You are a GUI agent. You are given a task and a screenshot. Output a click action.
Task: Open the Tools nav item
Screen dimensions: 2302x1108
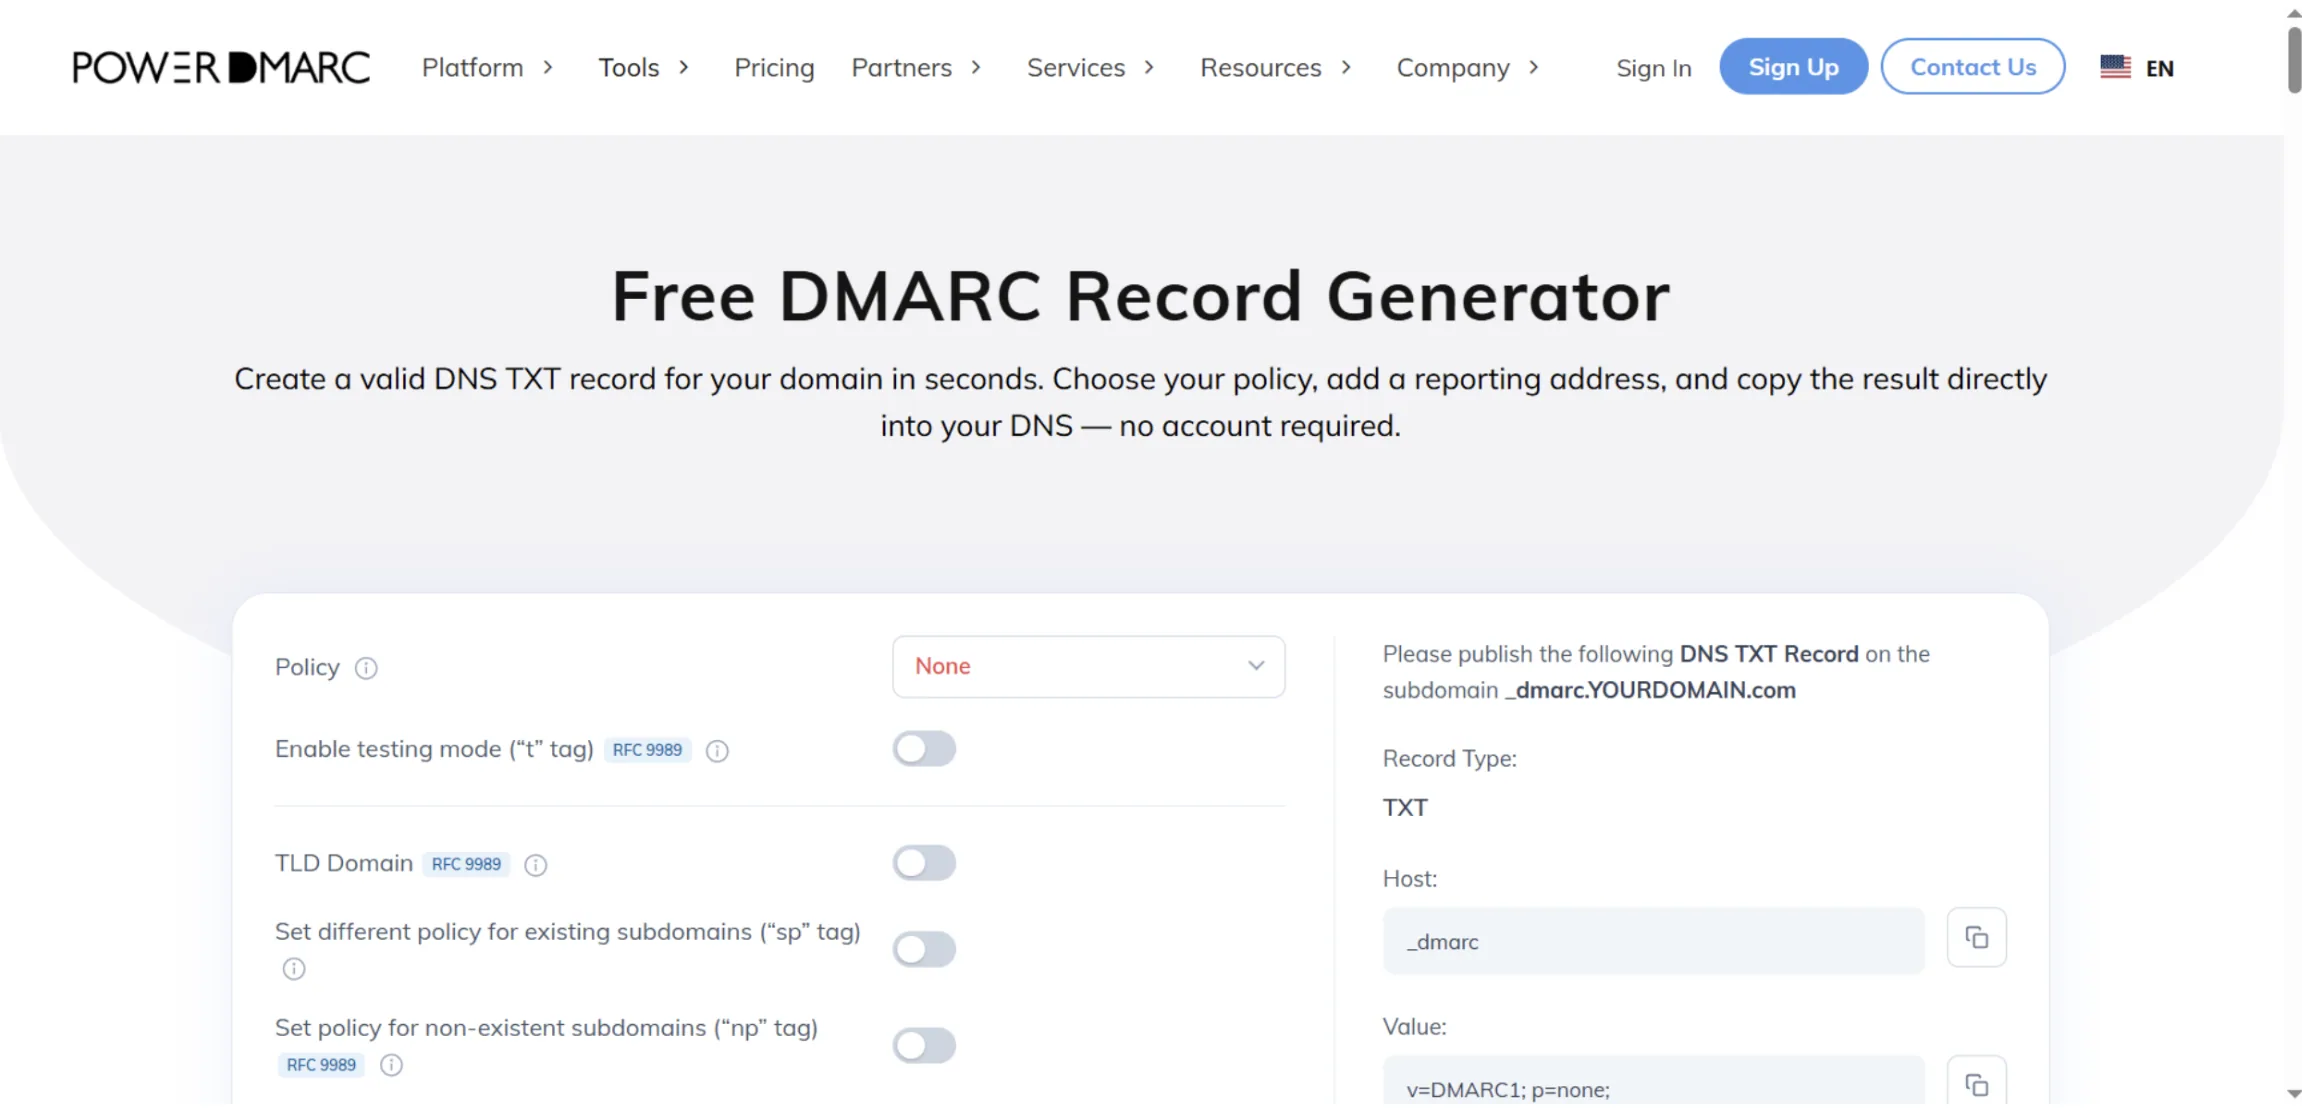(x=629, y=68)
